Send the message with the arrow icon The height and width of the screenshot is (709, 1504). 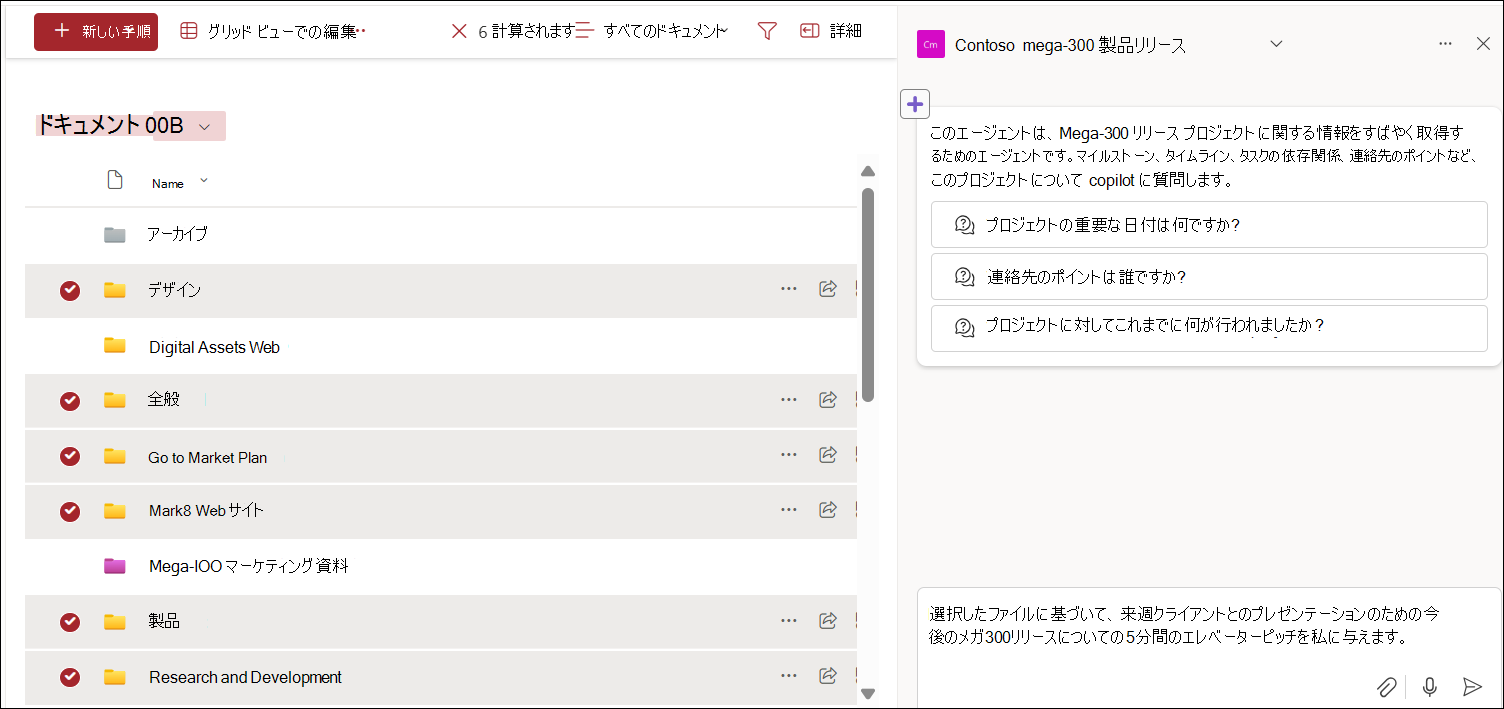point(1472,686)
